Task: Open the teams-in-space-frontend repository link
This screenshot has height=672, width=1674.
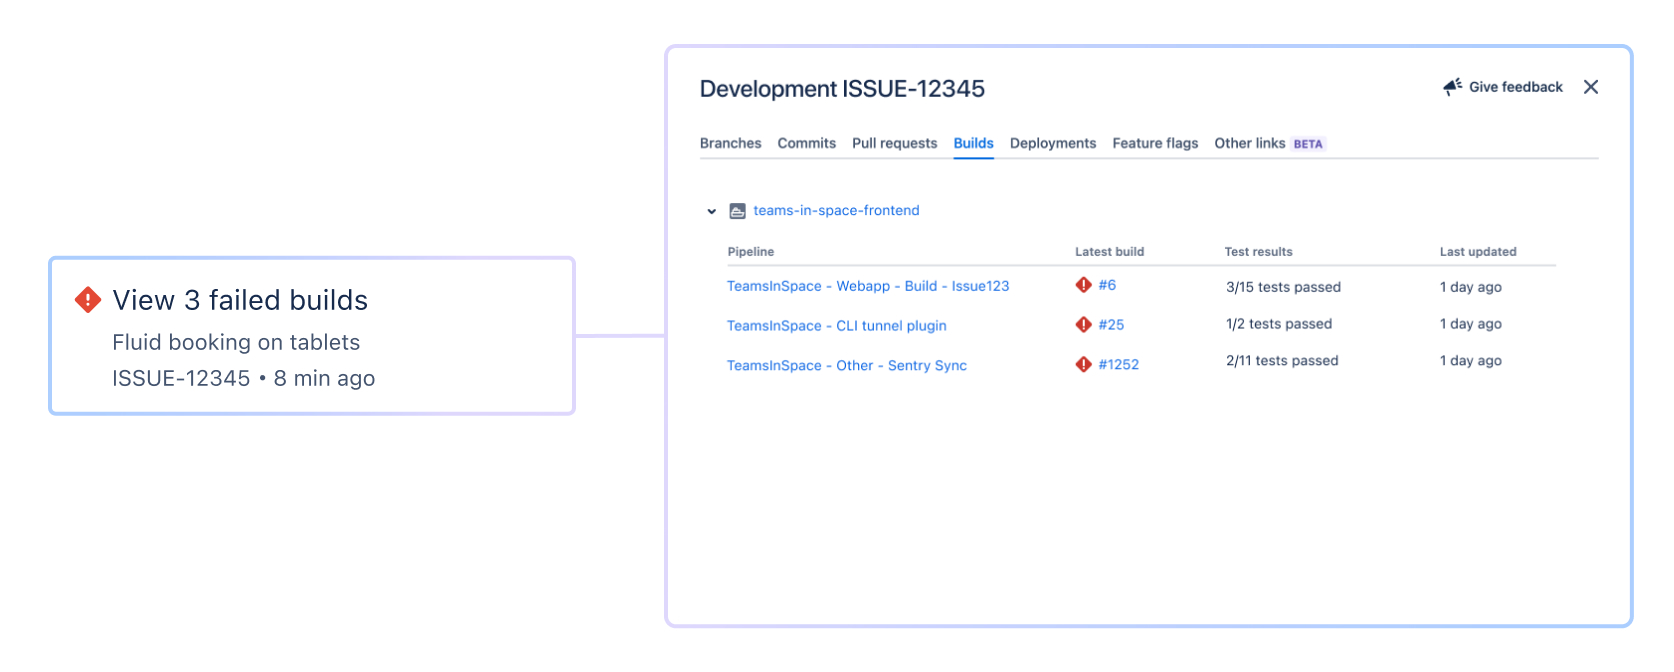Action: 836,210
